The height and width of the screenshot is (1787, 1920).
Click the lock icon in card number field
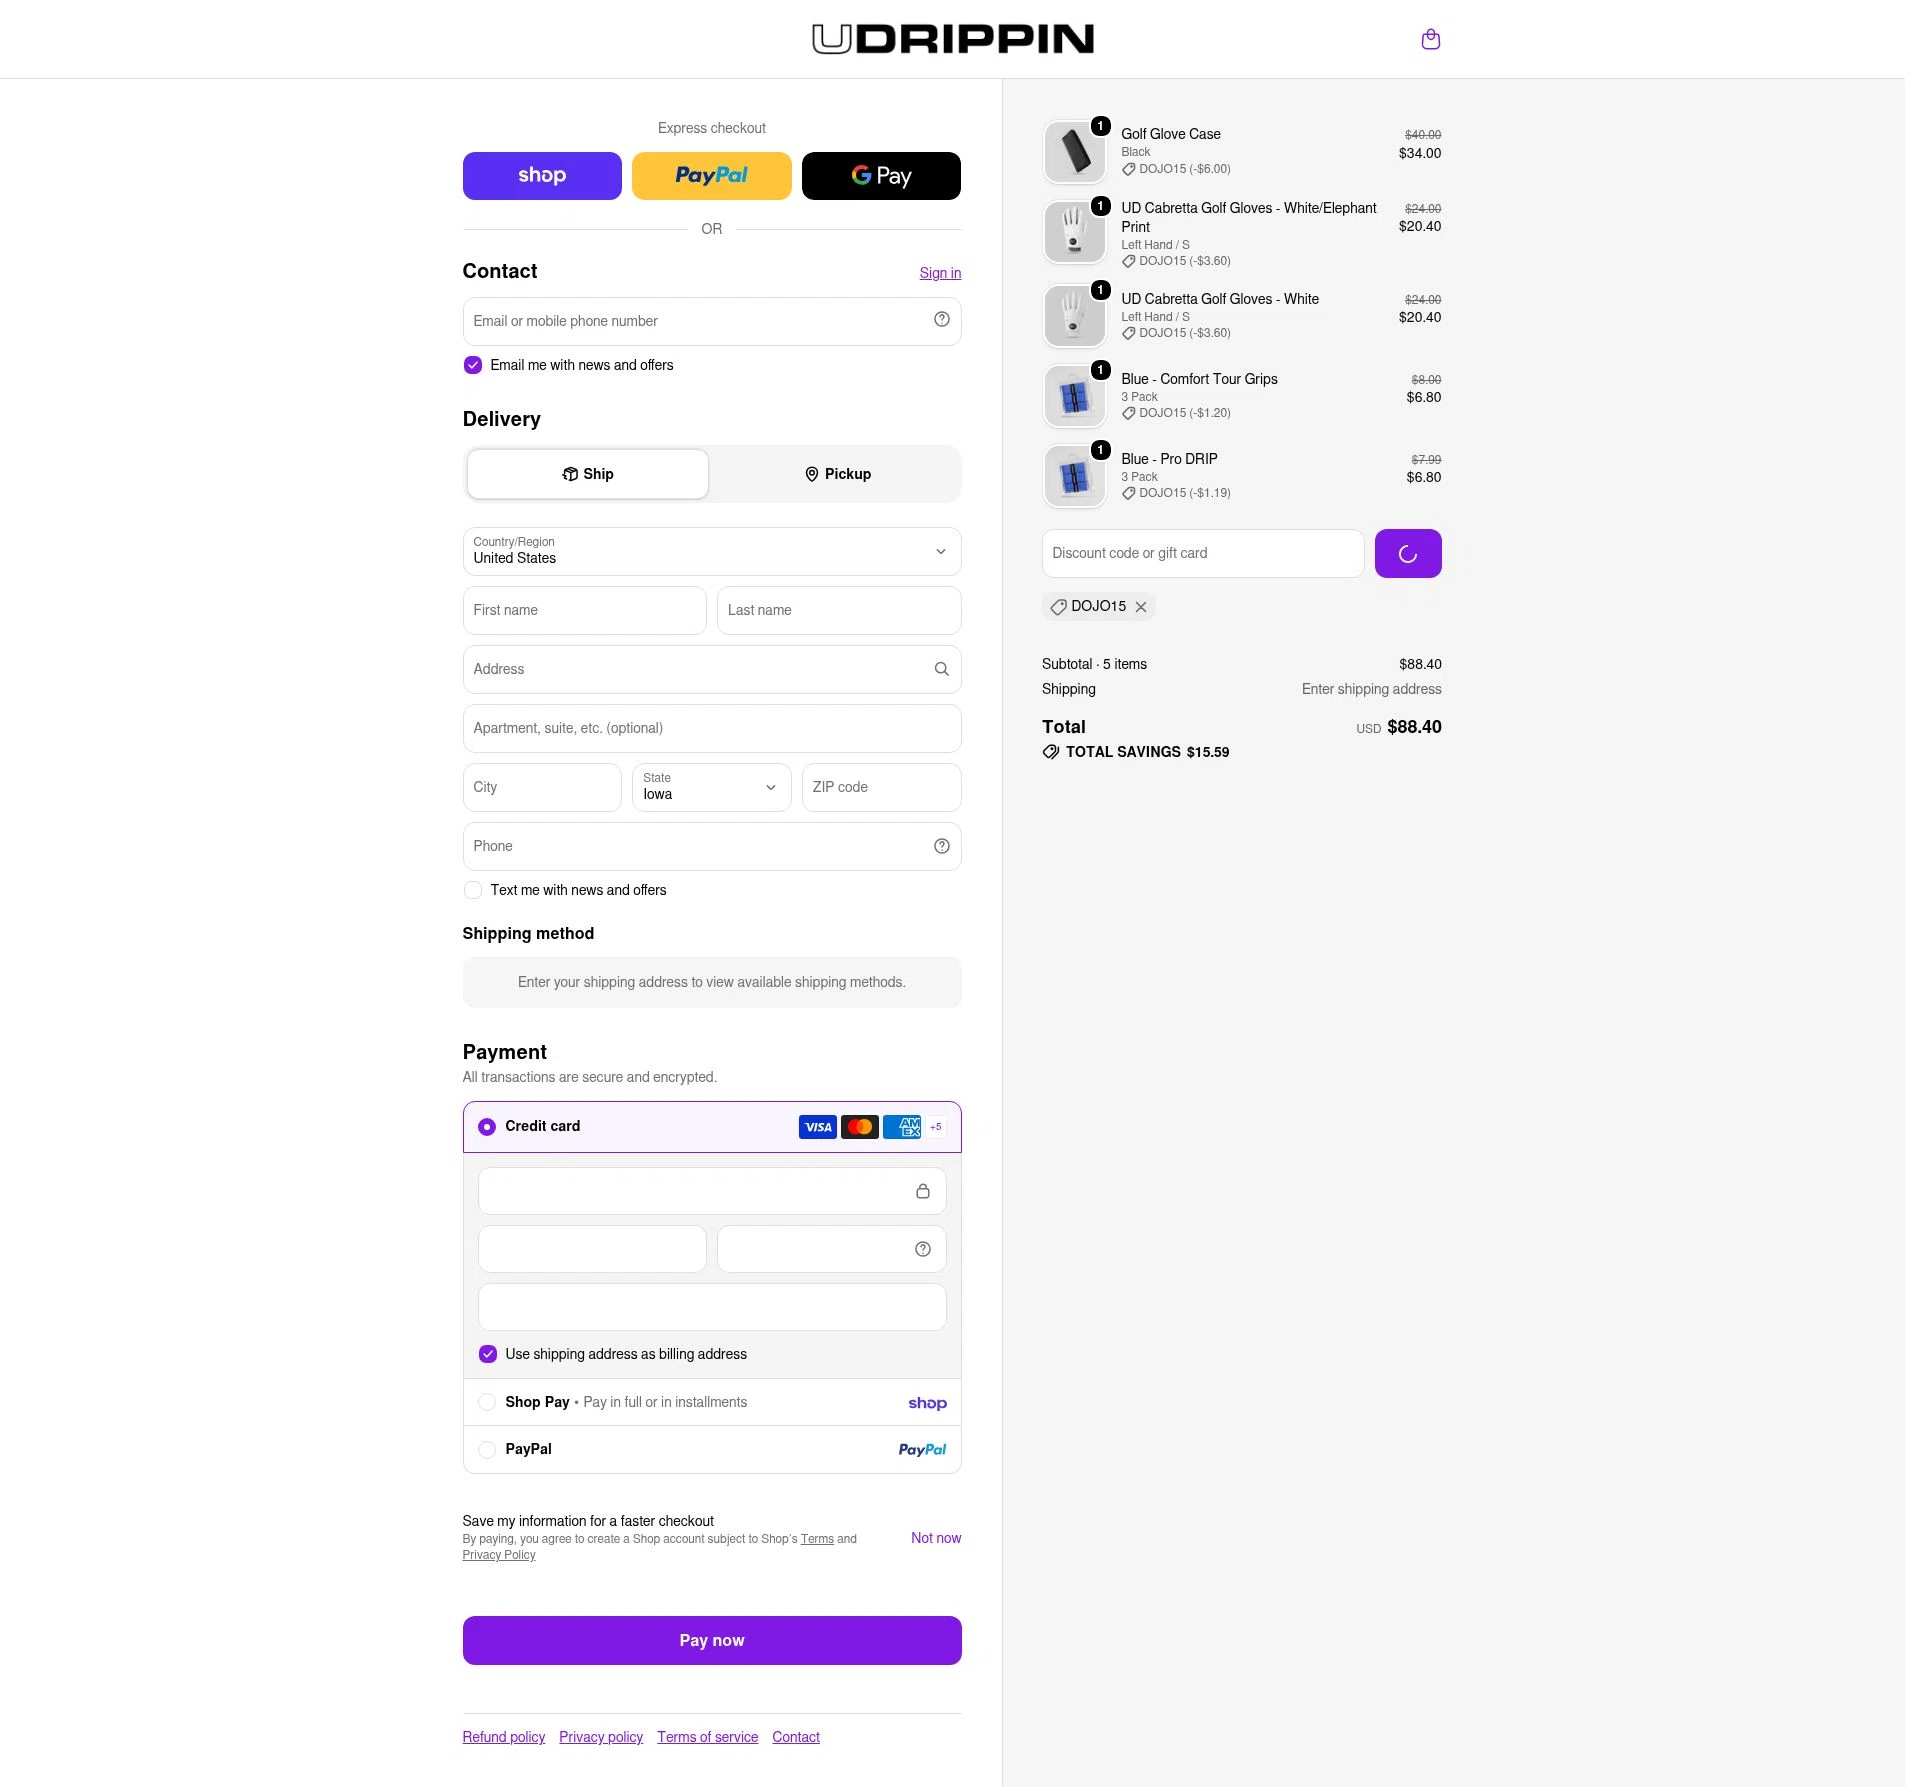coord(922,1191)
